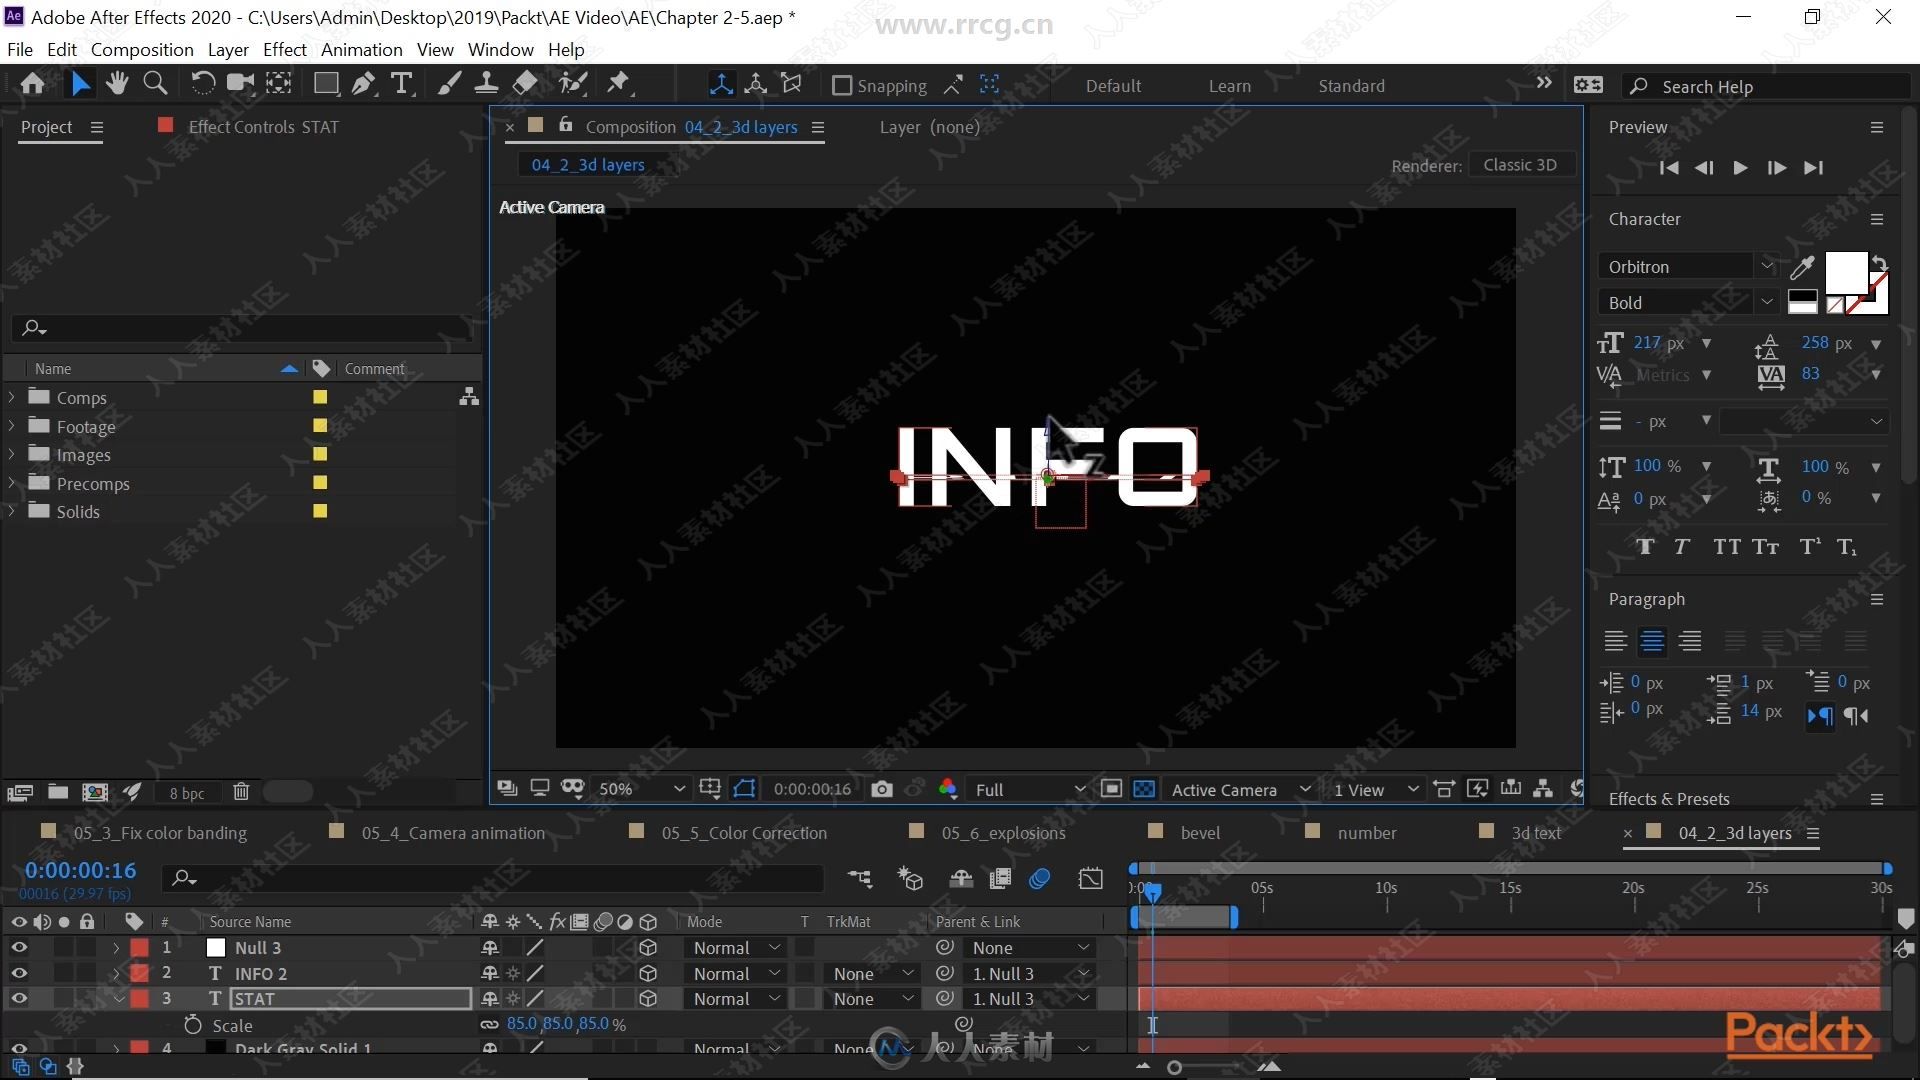Viewport: 1920px width, 1080px height.
Task: Select the Pen tool in toolbar
Action: [363, 83]
